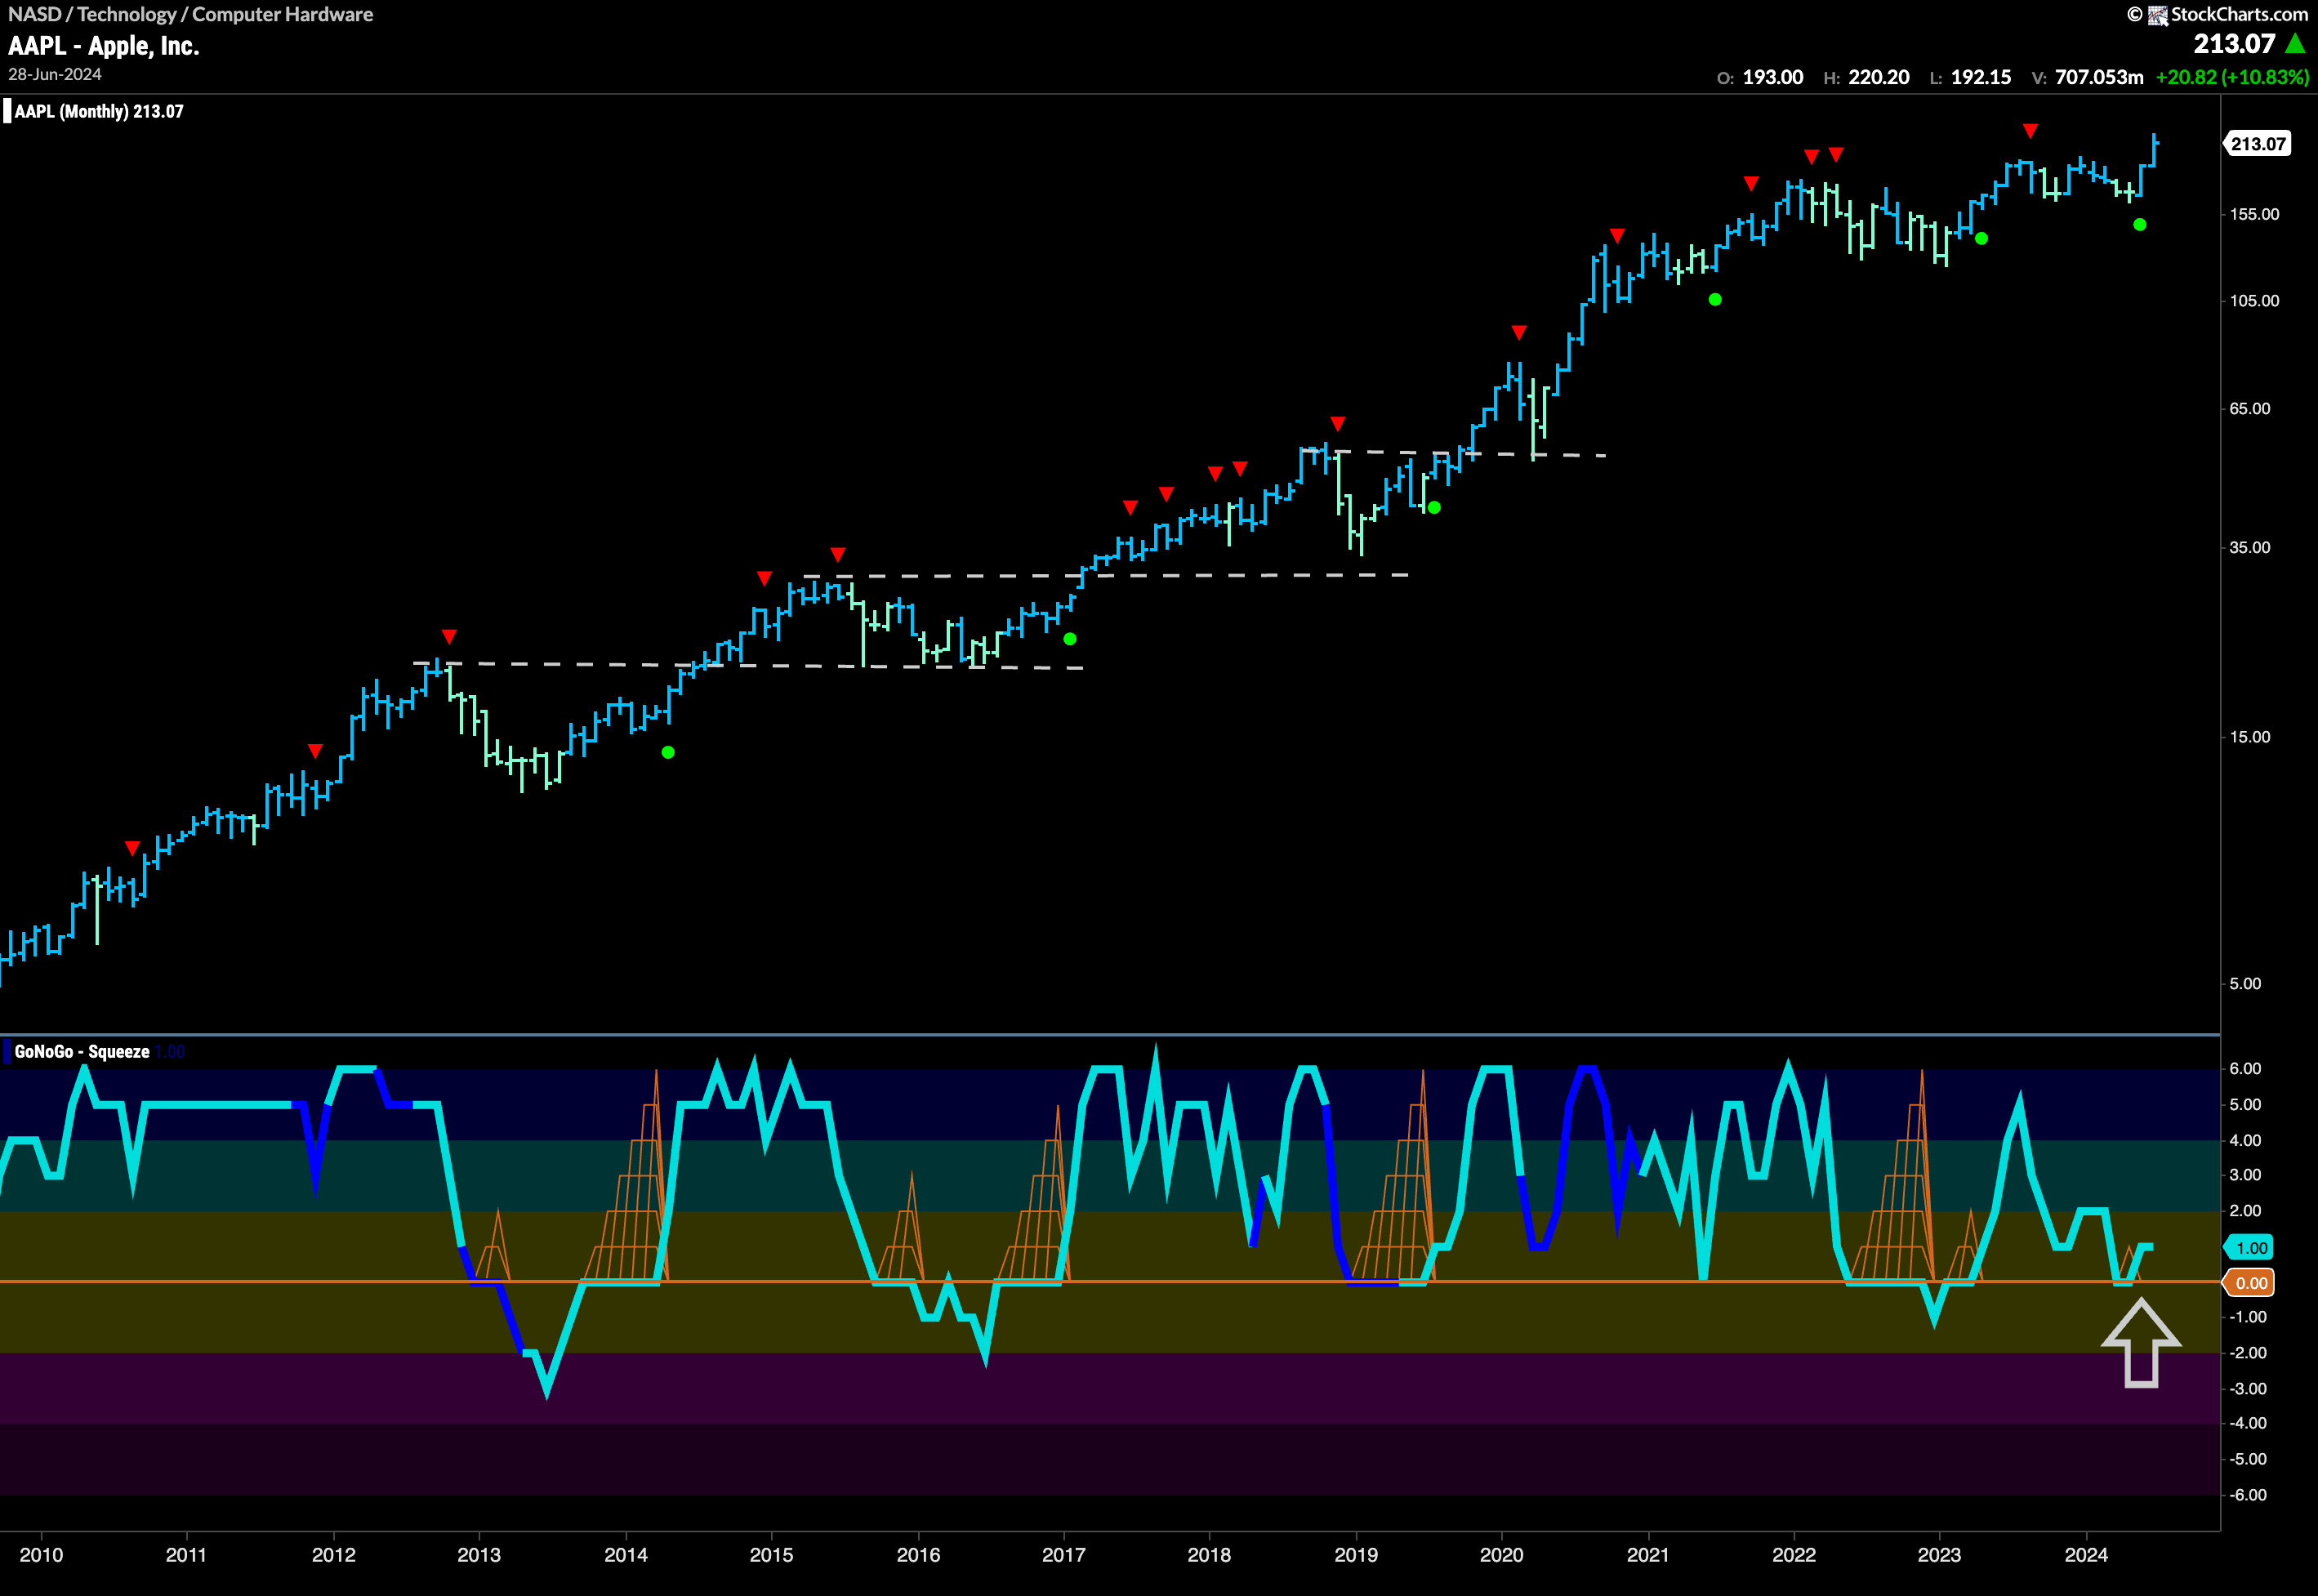Click the 28-Jun-2024 date label
This screenshot has height=1596, width=2318.
point(55,75)
